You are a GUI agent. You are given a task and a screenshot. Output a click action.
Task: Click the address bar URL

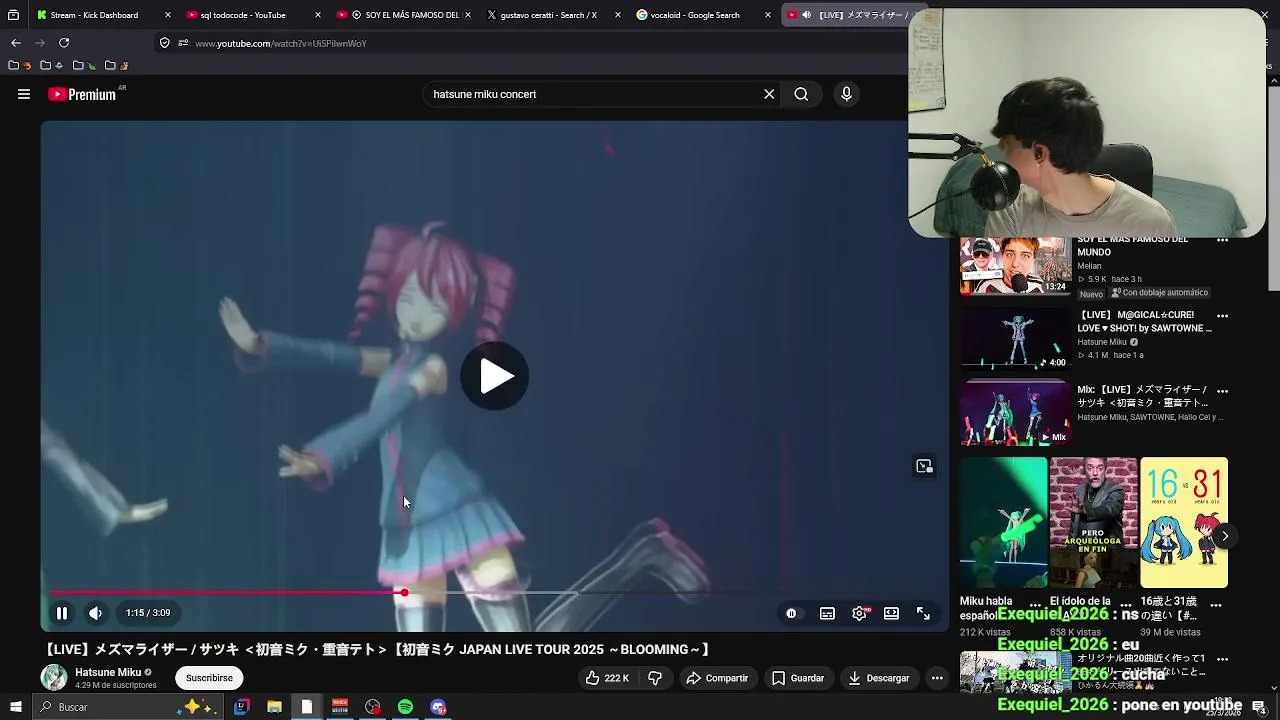click(281, 44)
